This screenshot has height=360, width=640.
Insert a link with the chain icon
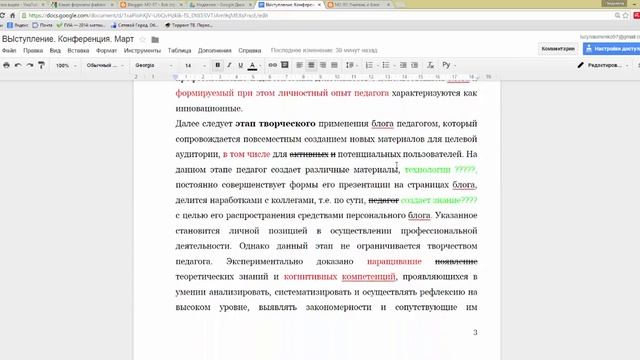[272, 65]
